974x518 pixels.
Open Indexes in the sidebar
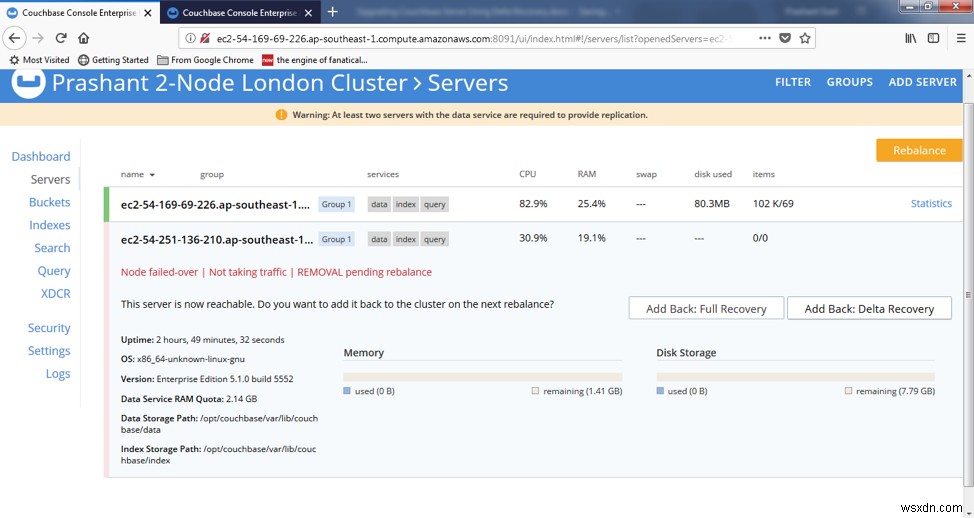coord(49,225)
